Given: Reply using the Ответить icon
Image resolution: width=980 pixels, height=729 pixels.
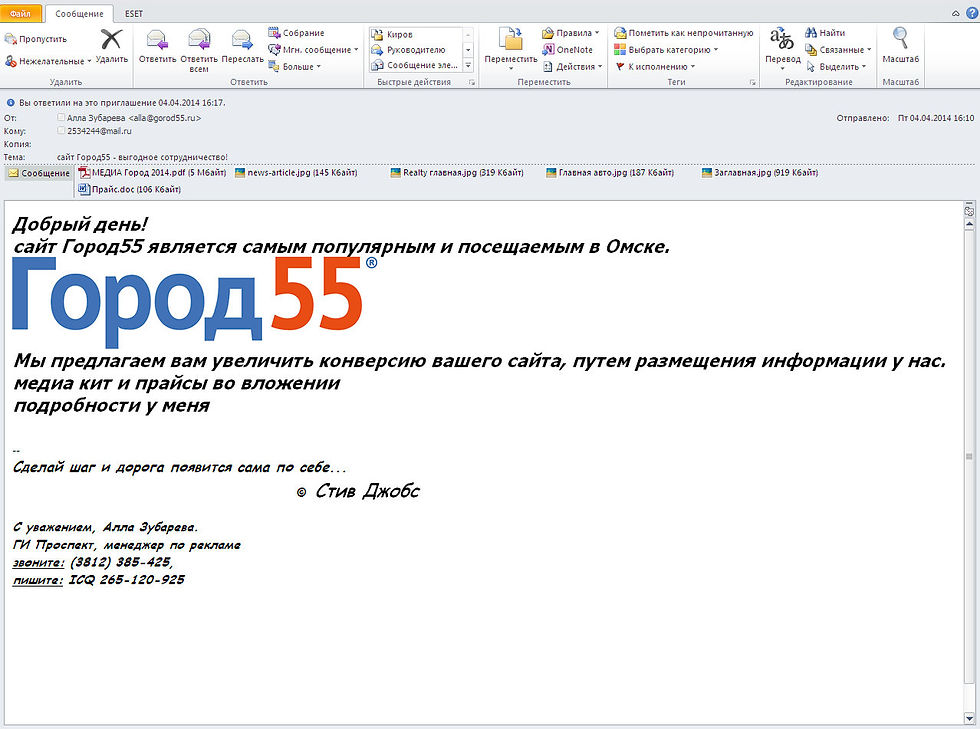Looking at the screenshot, I should (157, 46).
